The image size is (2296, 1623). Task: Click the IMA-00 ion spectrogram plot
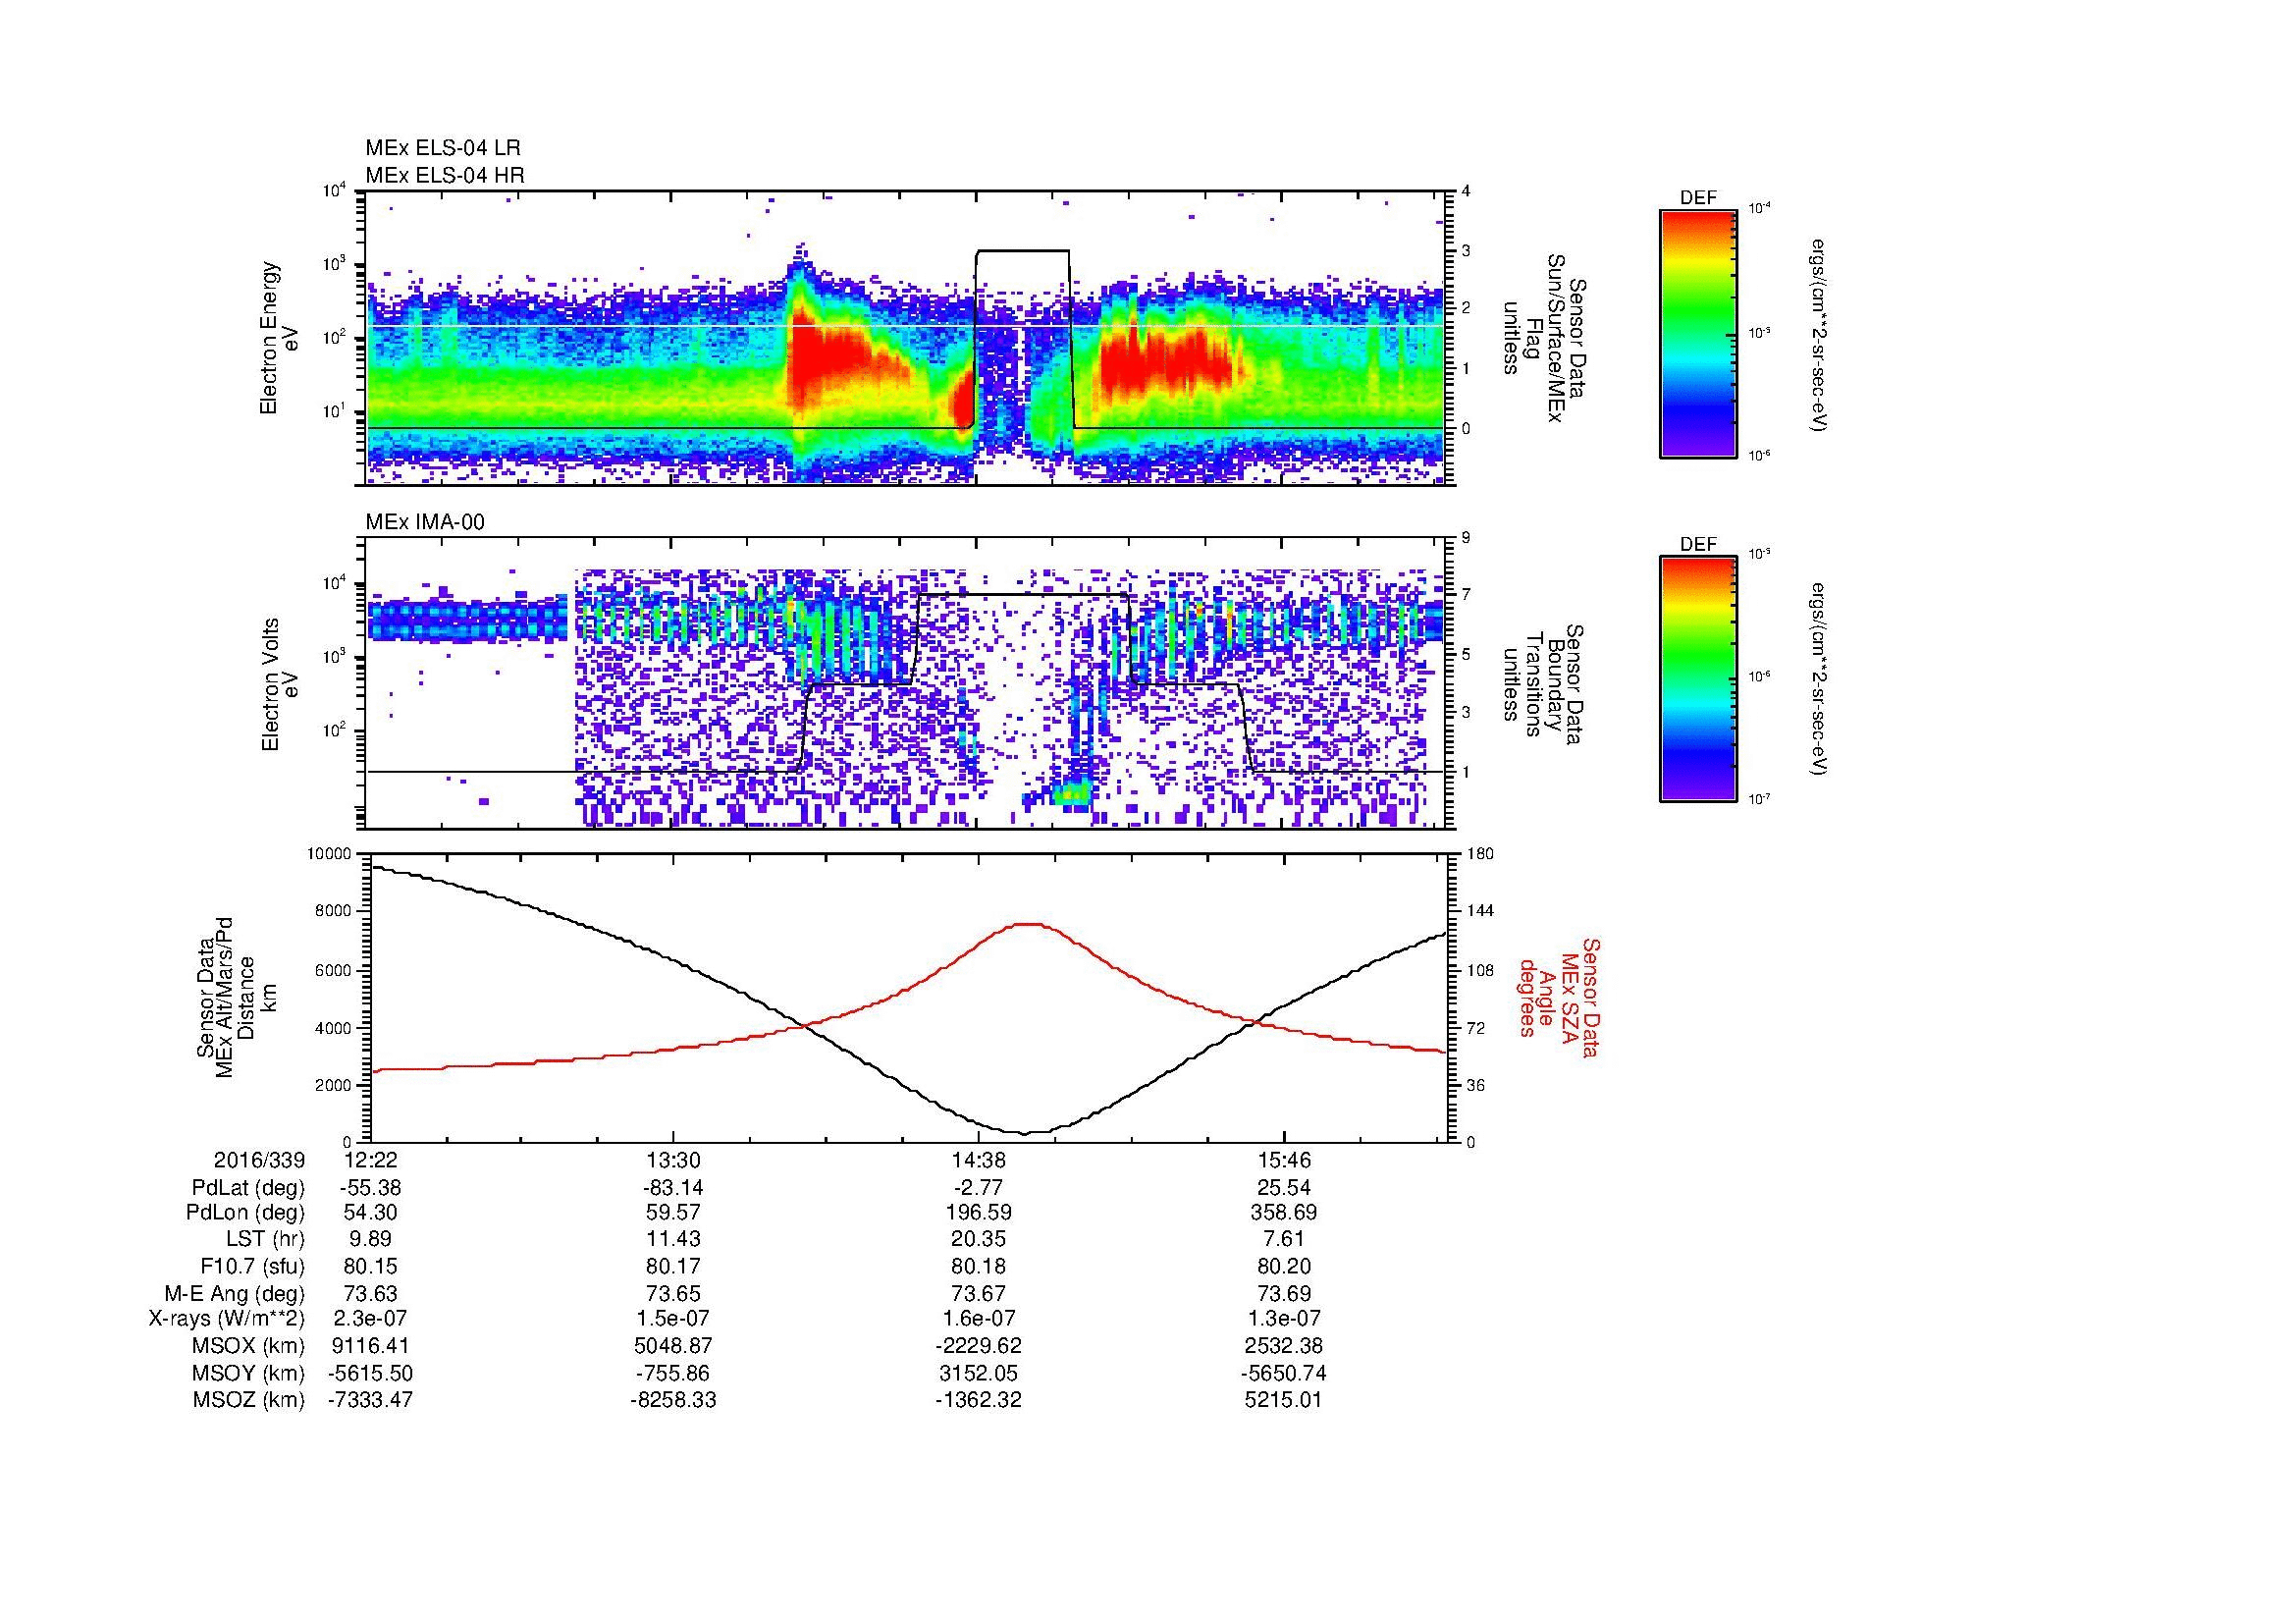(906, 684)
